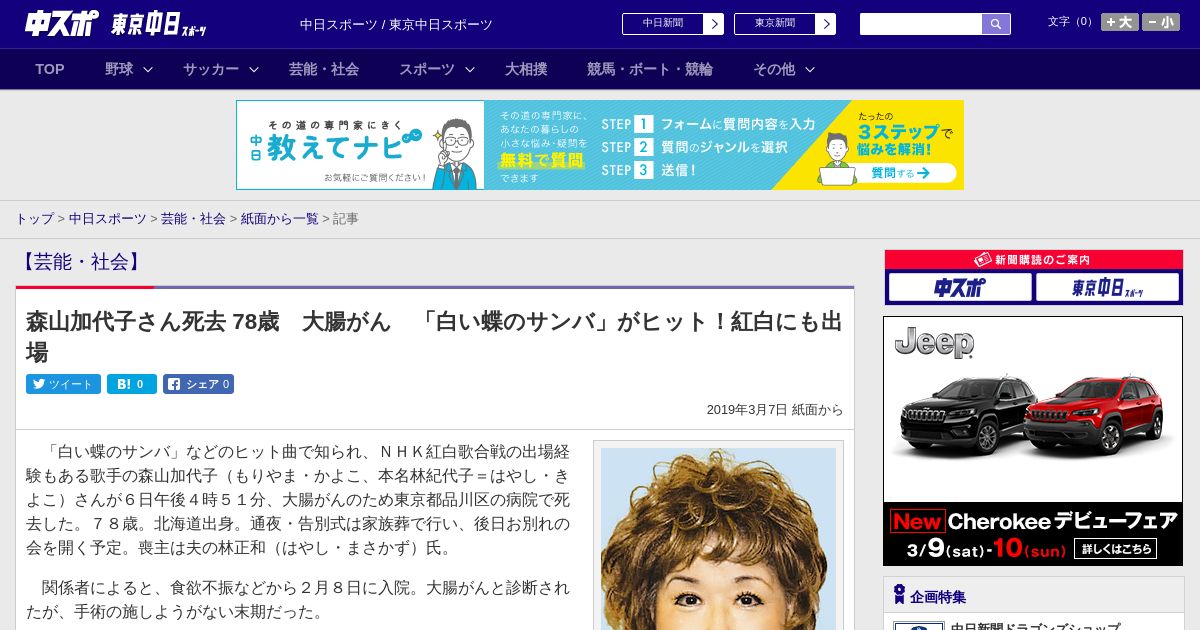Image resolution: width=1200 pixels, height=630 pixels.
Task: Bookmark article with Hatena B! button
Action: pos(132,384)
